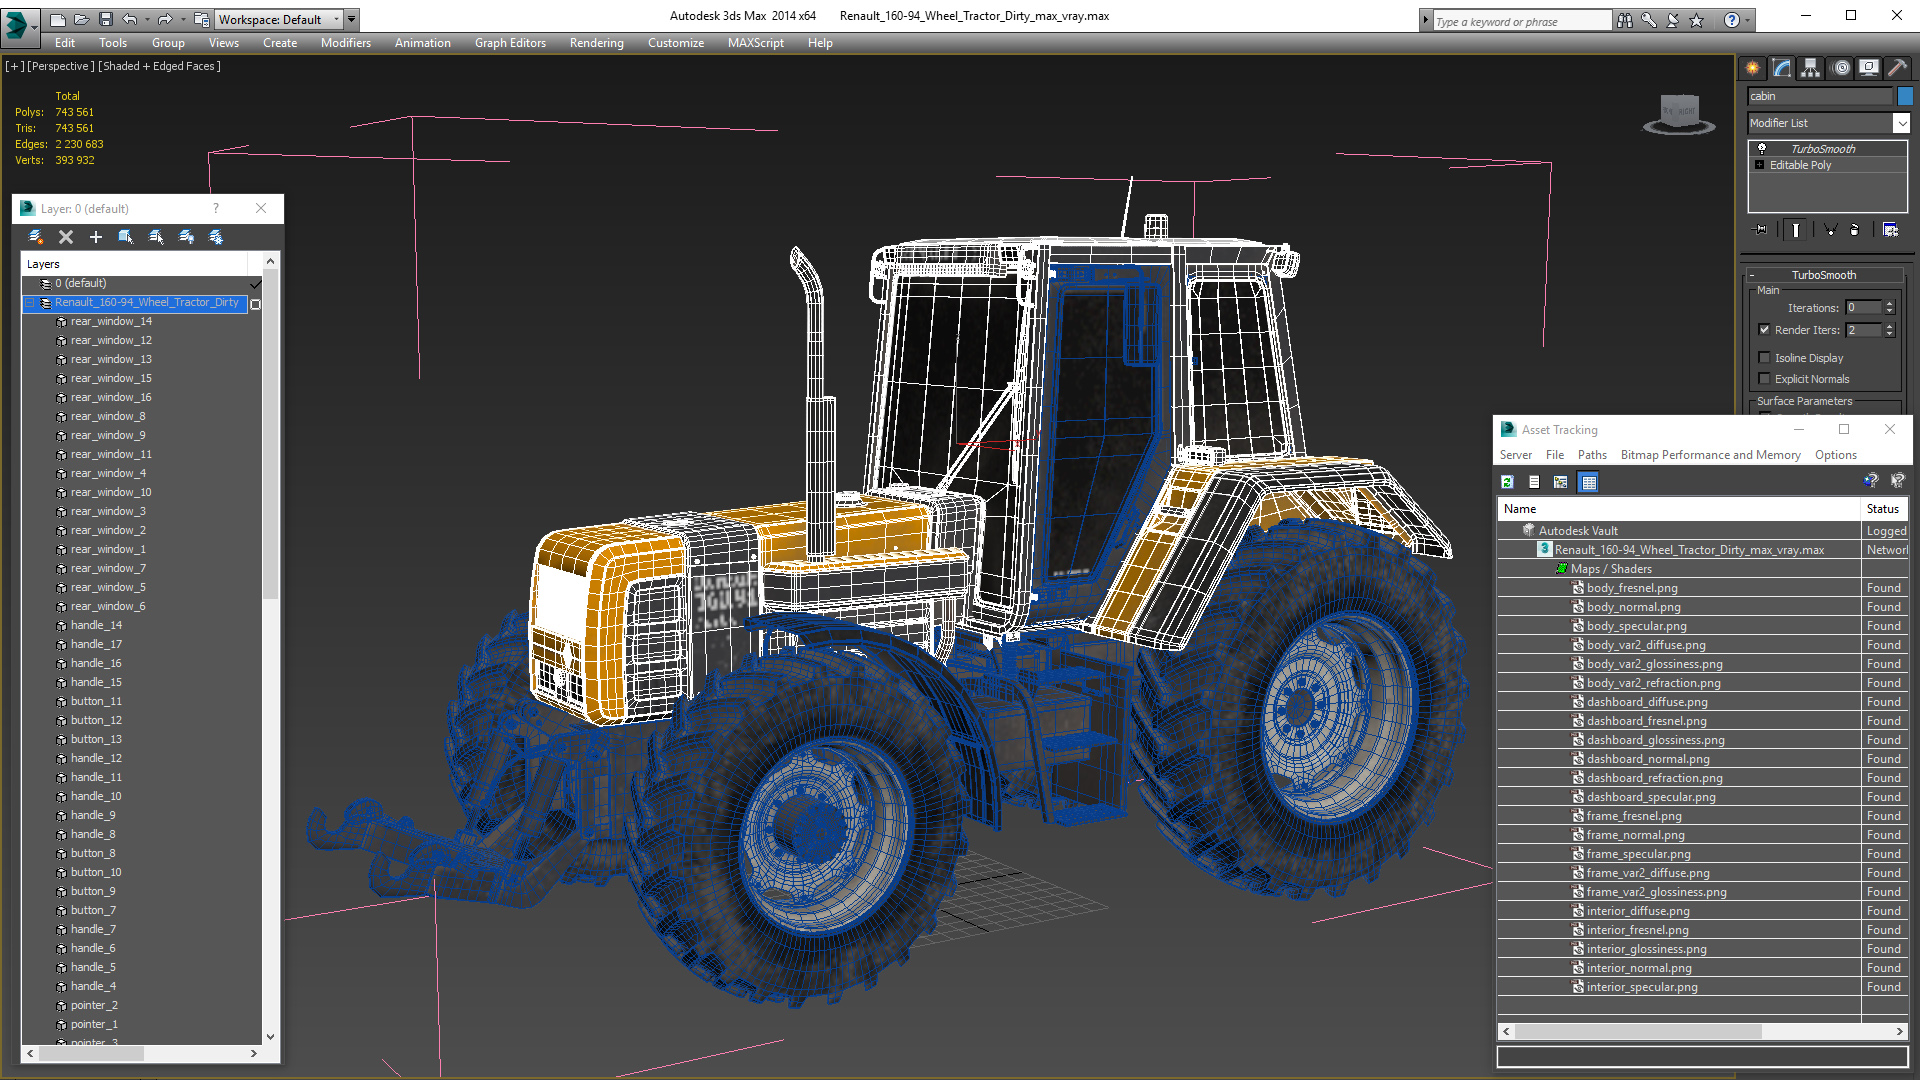Viewport: 1920px width, 1080px height.
Task: Click the Save File icon
Action: tap(105, 19)
